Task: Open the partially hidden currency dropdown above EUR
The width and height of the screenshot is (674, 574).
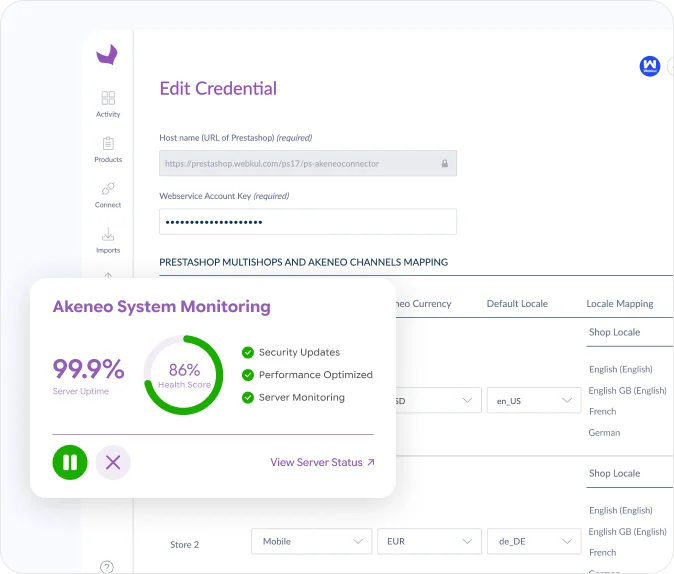Action: click(438, 400)
